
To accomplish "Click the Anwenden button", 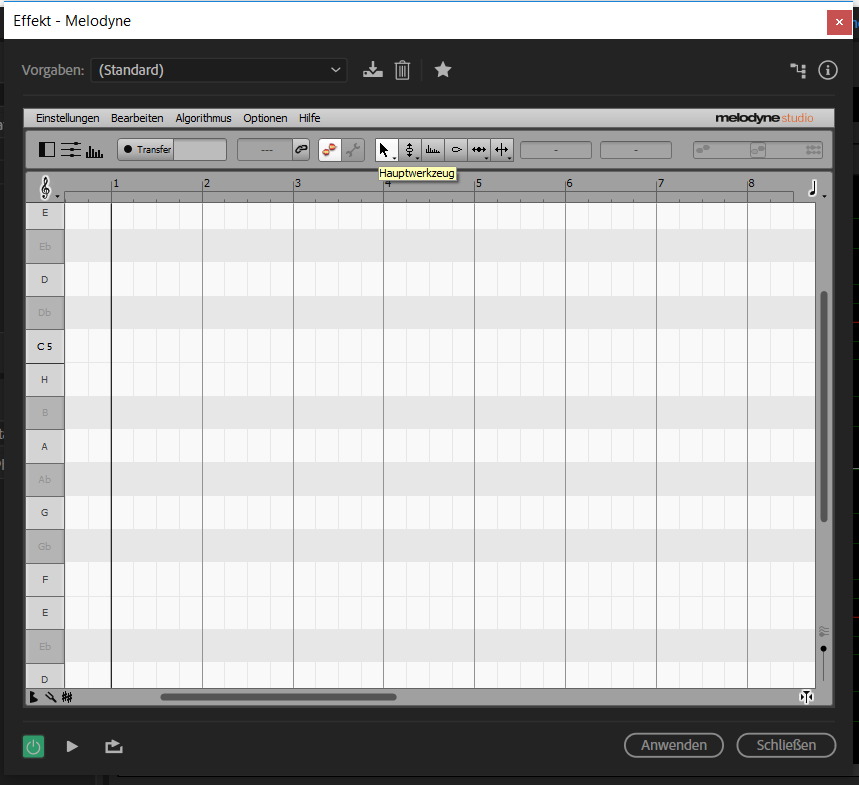I will click(674, 745).
